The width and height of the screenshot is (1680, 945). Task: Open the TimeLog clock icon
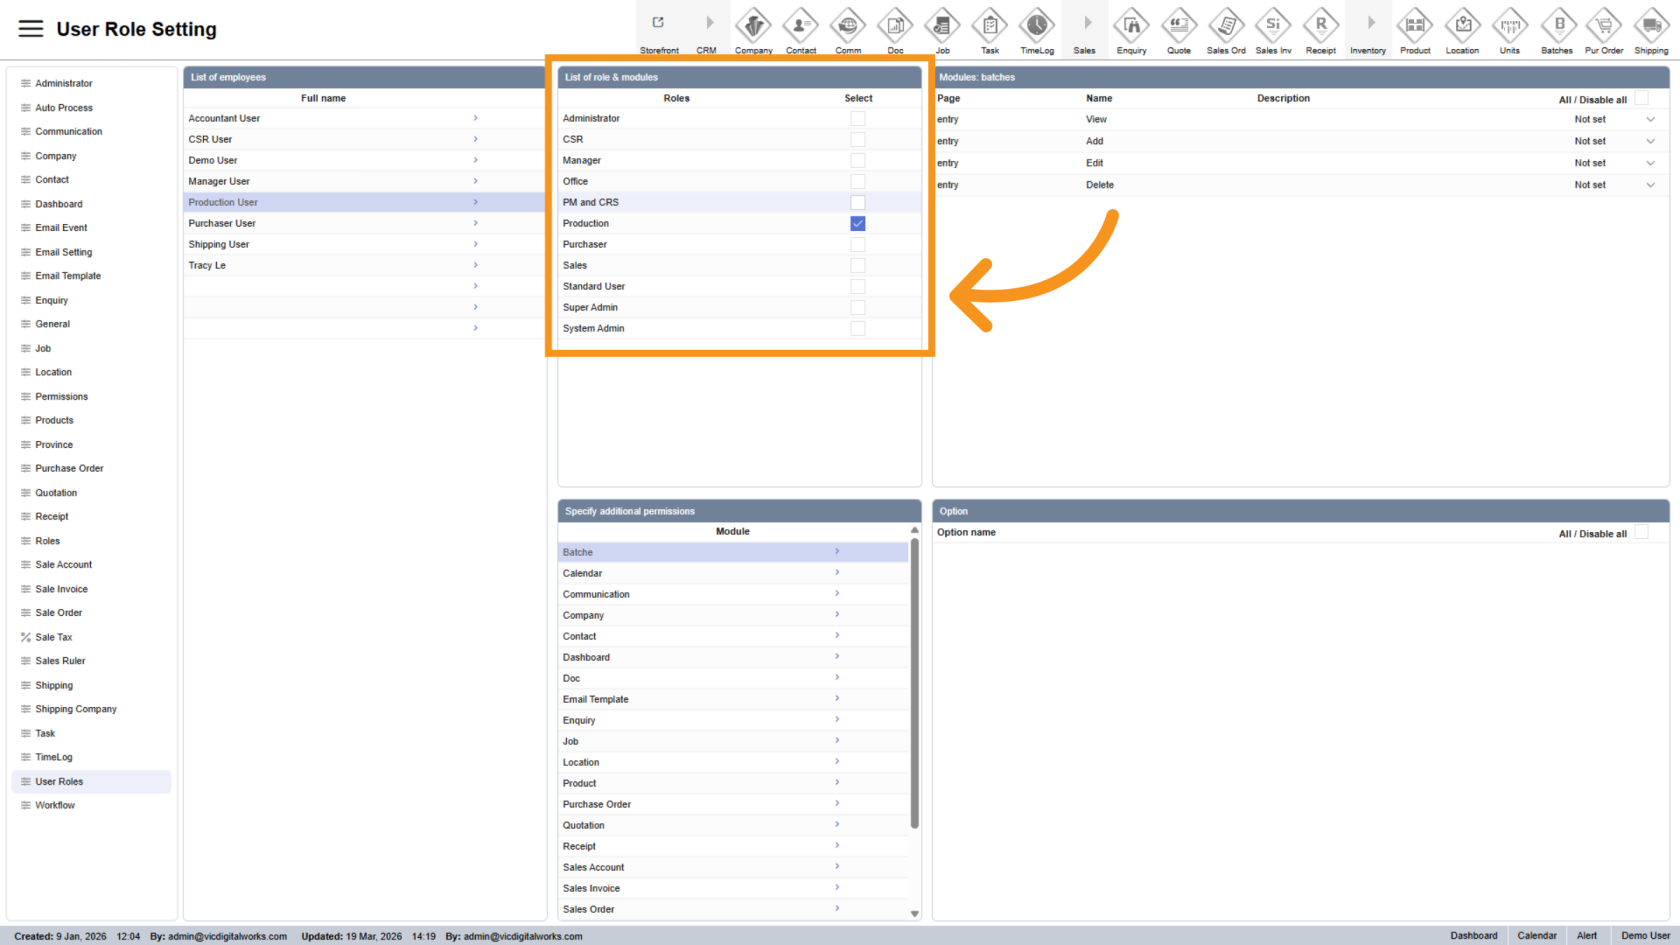pos(1037,26)
